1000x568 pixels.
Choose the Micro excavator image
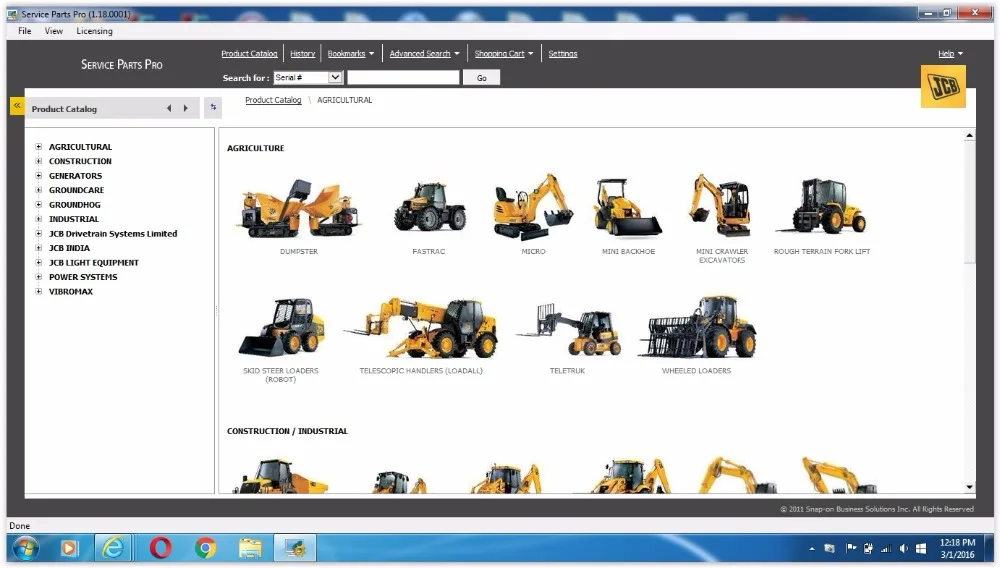coord(533,208)
